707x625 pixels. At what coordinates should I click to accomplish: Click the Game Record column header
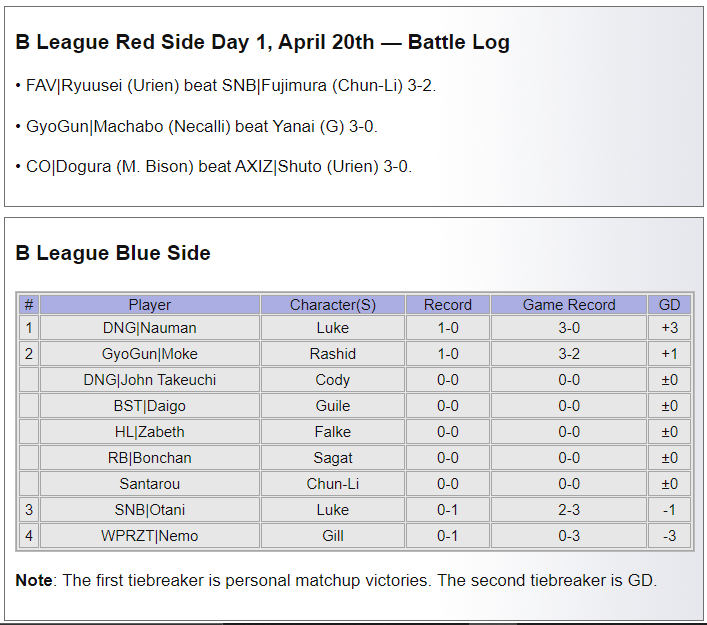tap(569, 305)
